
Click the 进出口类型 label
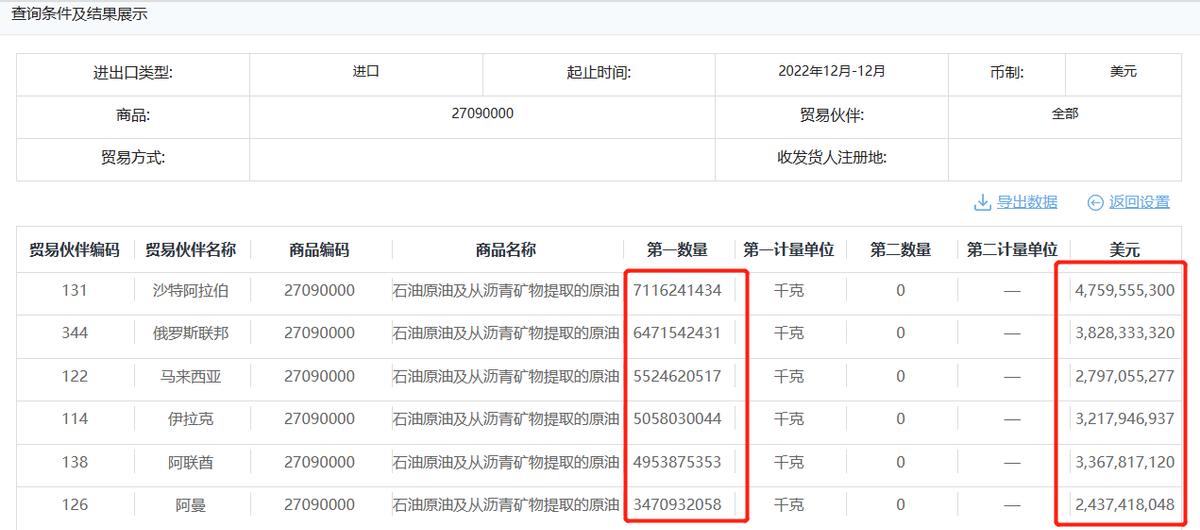click(133, 73)
